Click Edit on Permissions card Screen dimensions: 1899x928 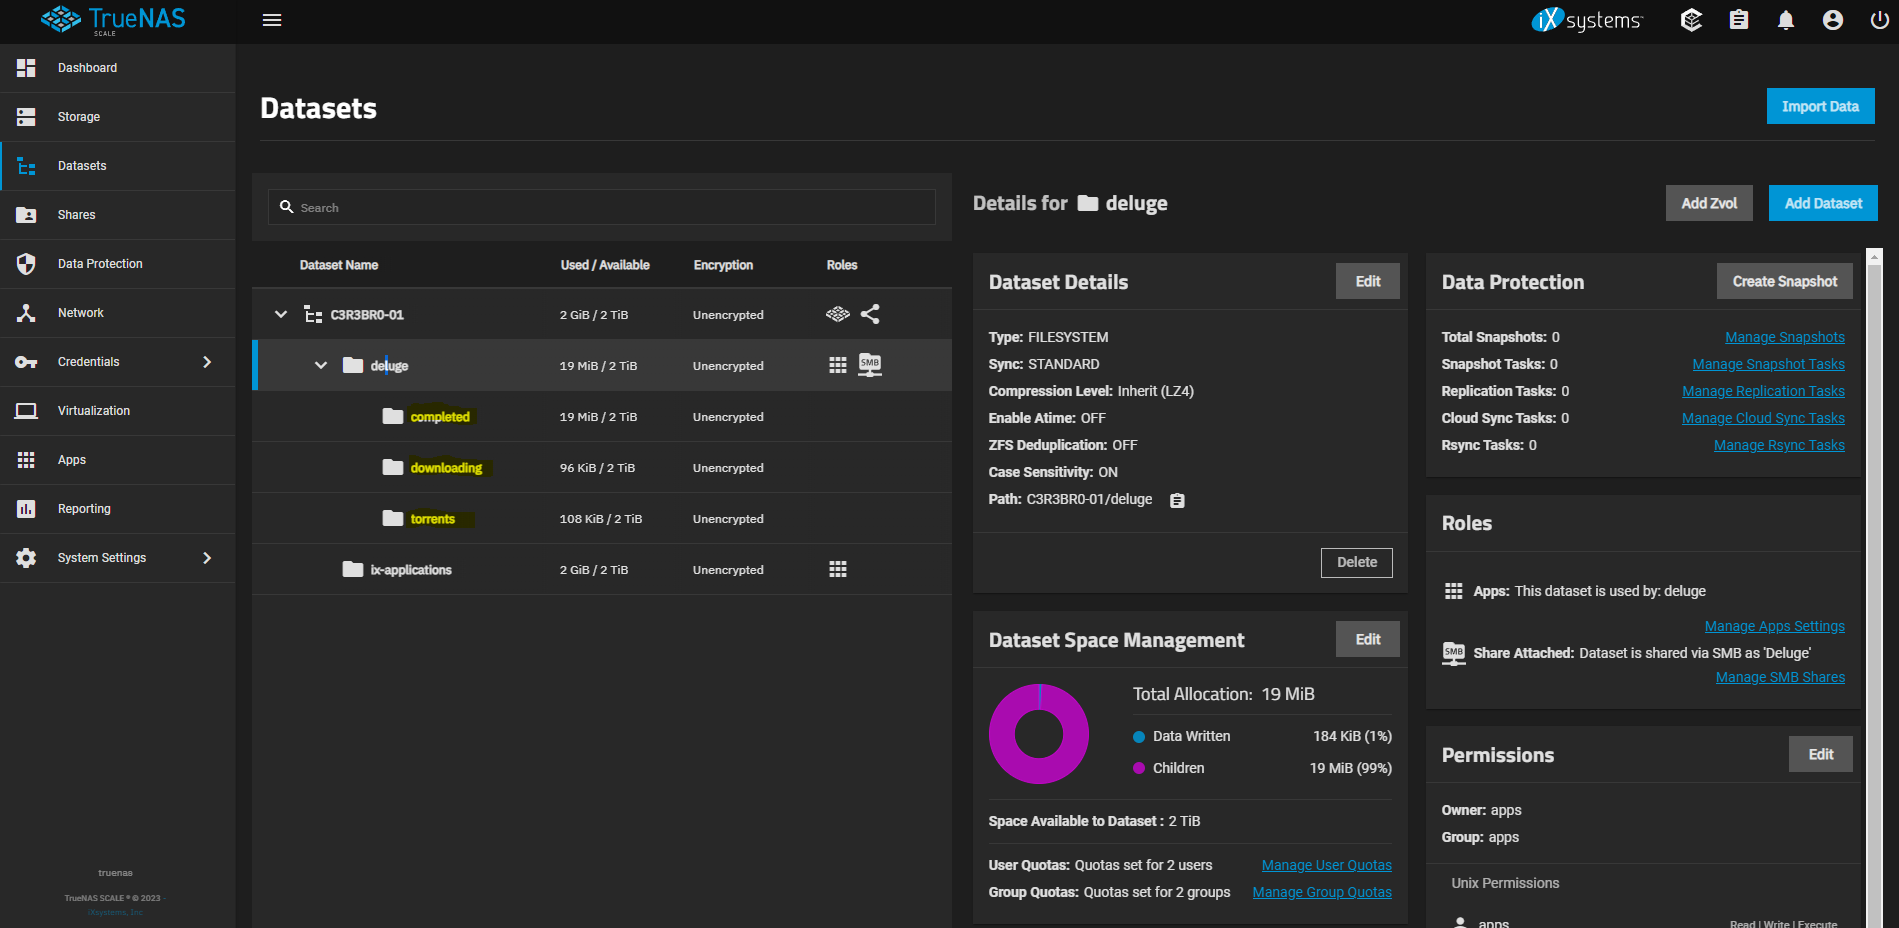point(1821,754)
